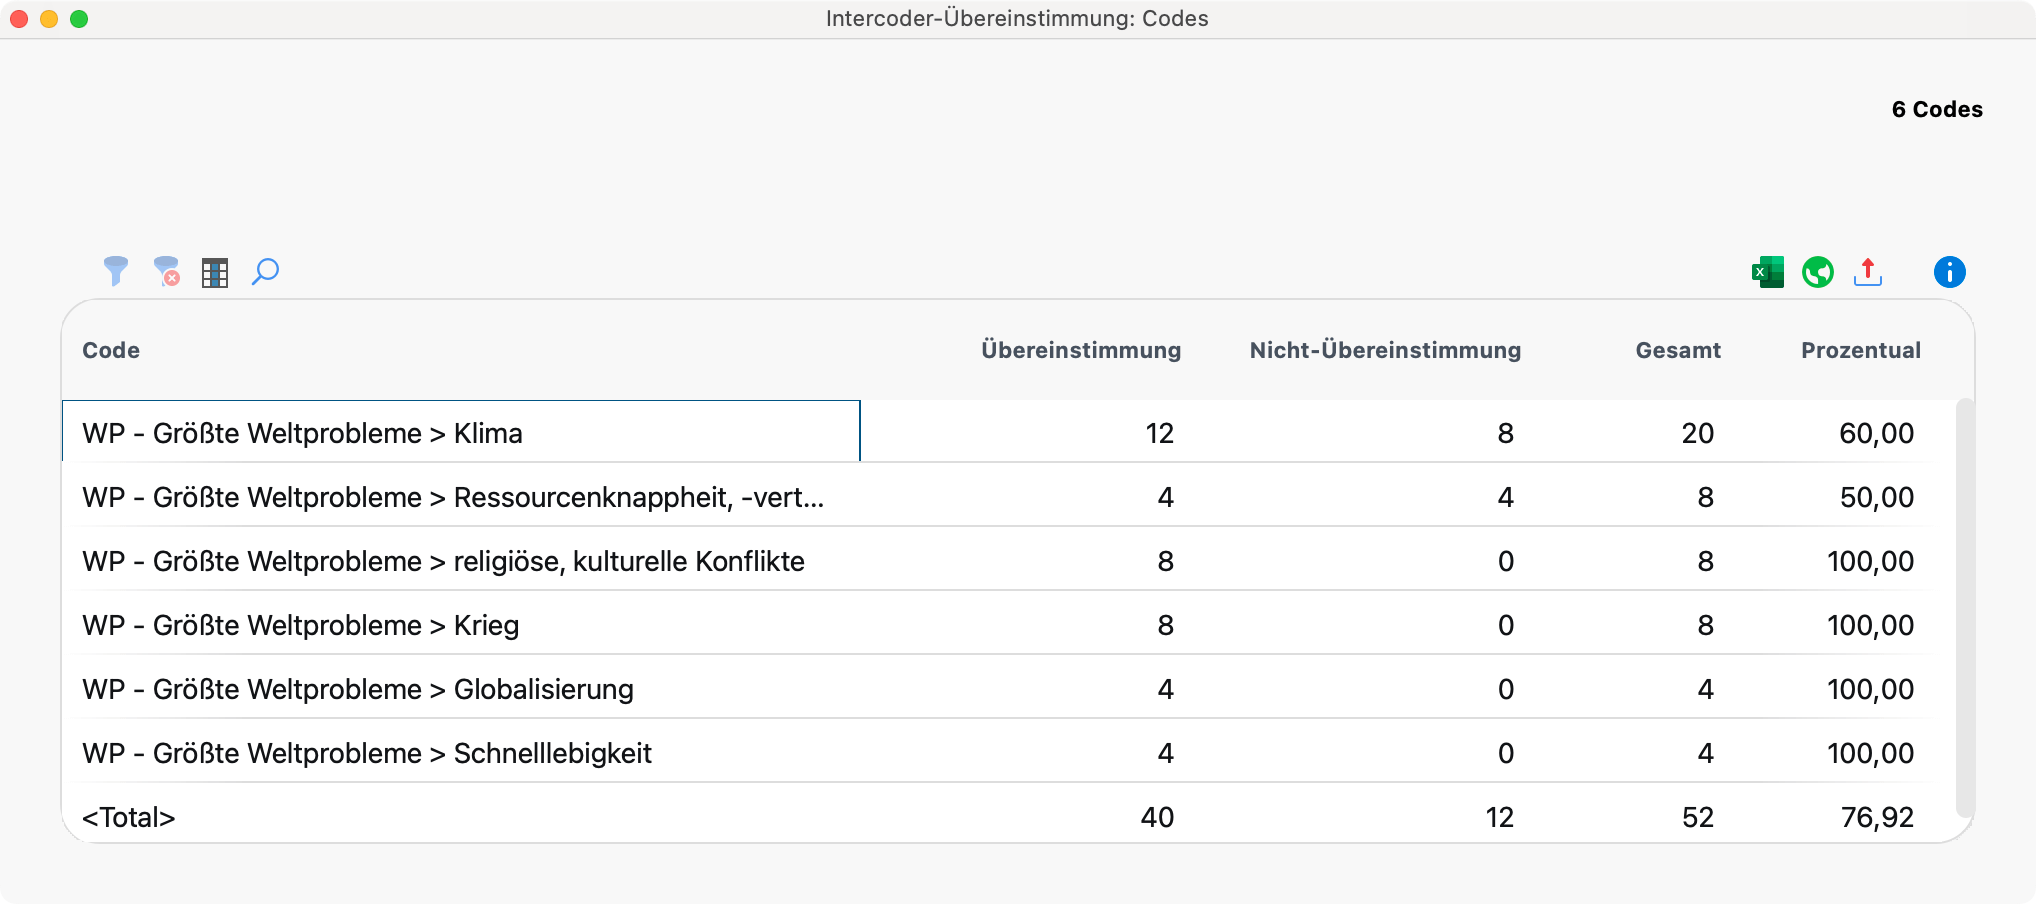Activate the search magnifier icon

(x=263, y=271)
